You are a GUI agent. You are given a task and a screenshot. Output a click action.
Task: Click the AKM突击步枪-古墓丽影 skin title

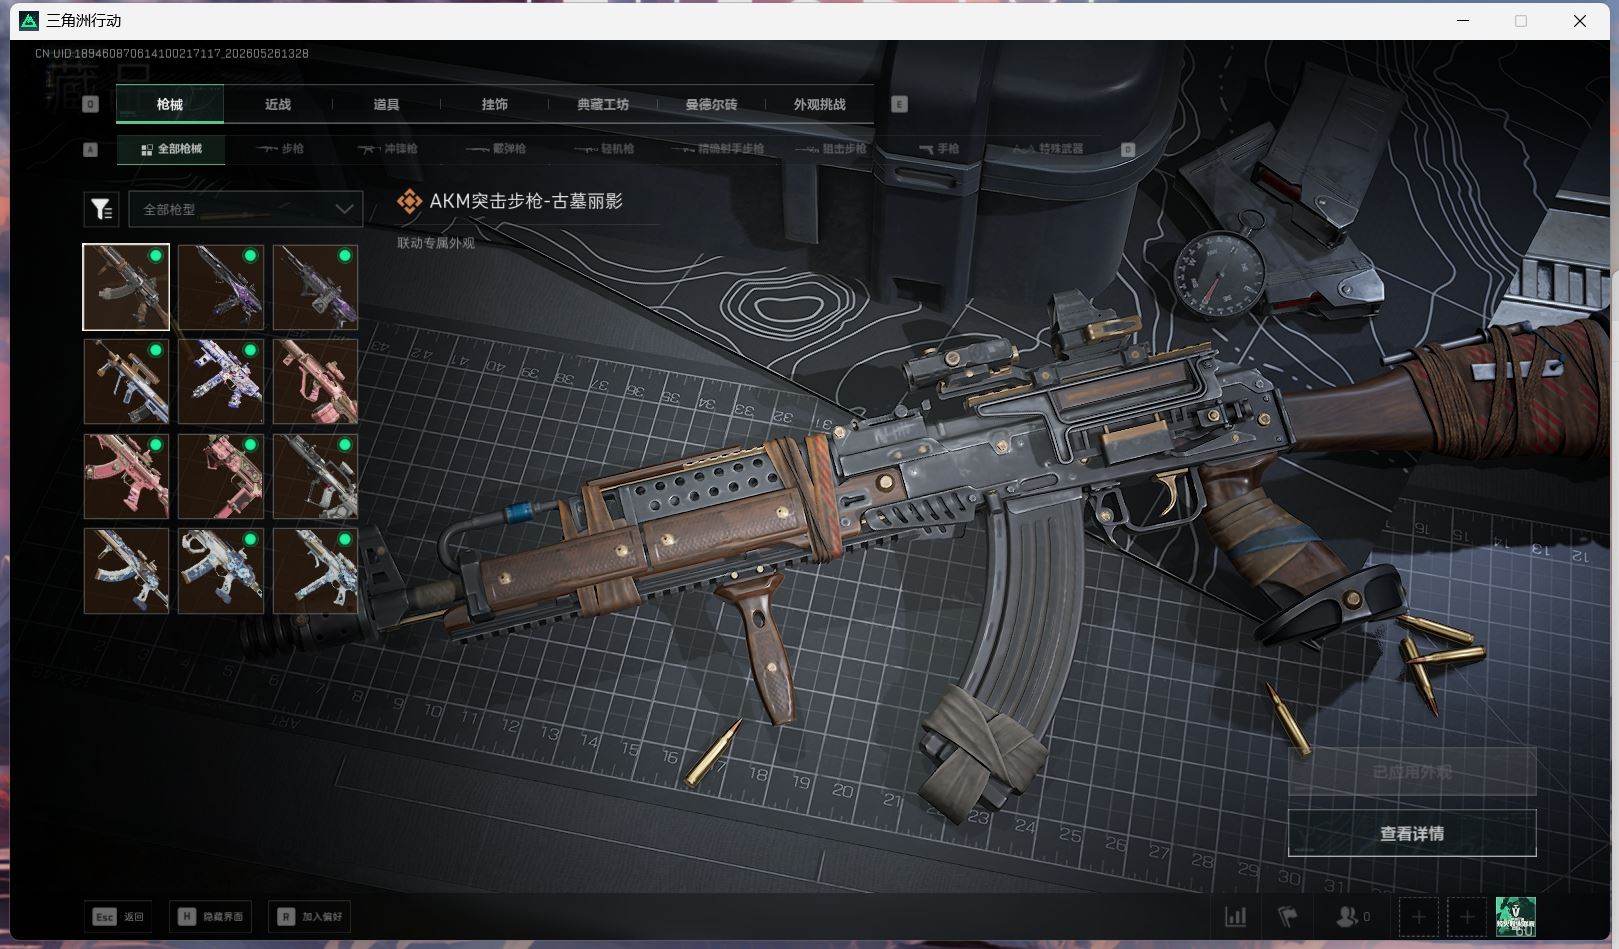click(526, 201)
